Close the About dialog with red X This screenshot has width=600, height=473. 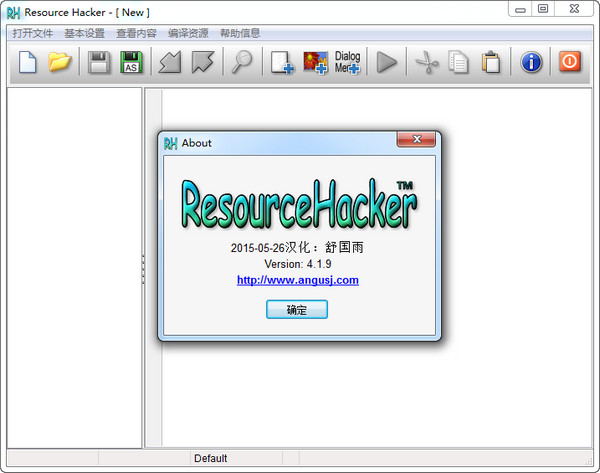pos(416,139)
